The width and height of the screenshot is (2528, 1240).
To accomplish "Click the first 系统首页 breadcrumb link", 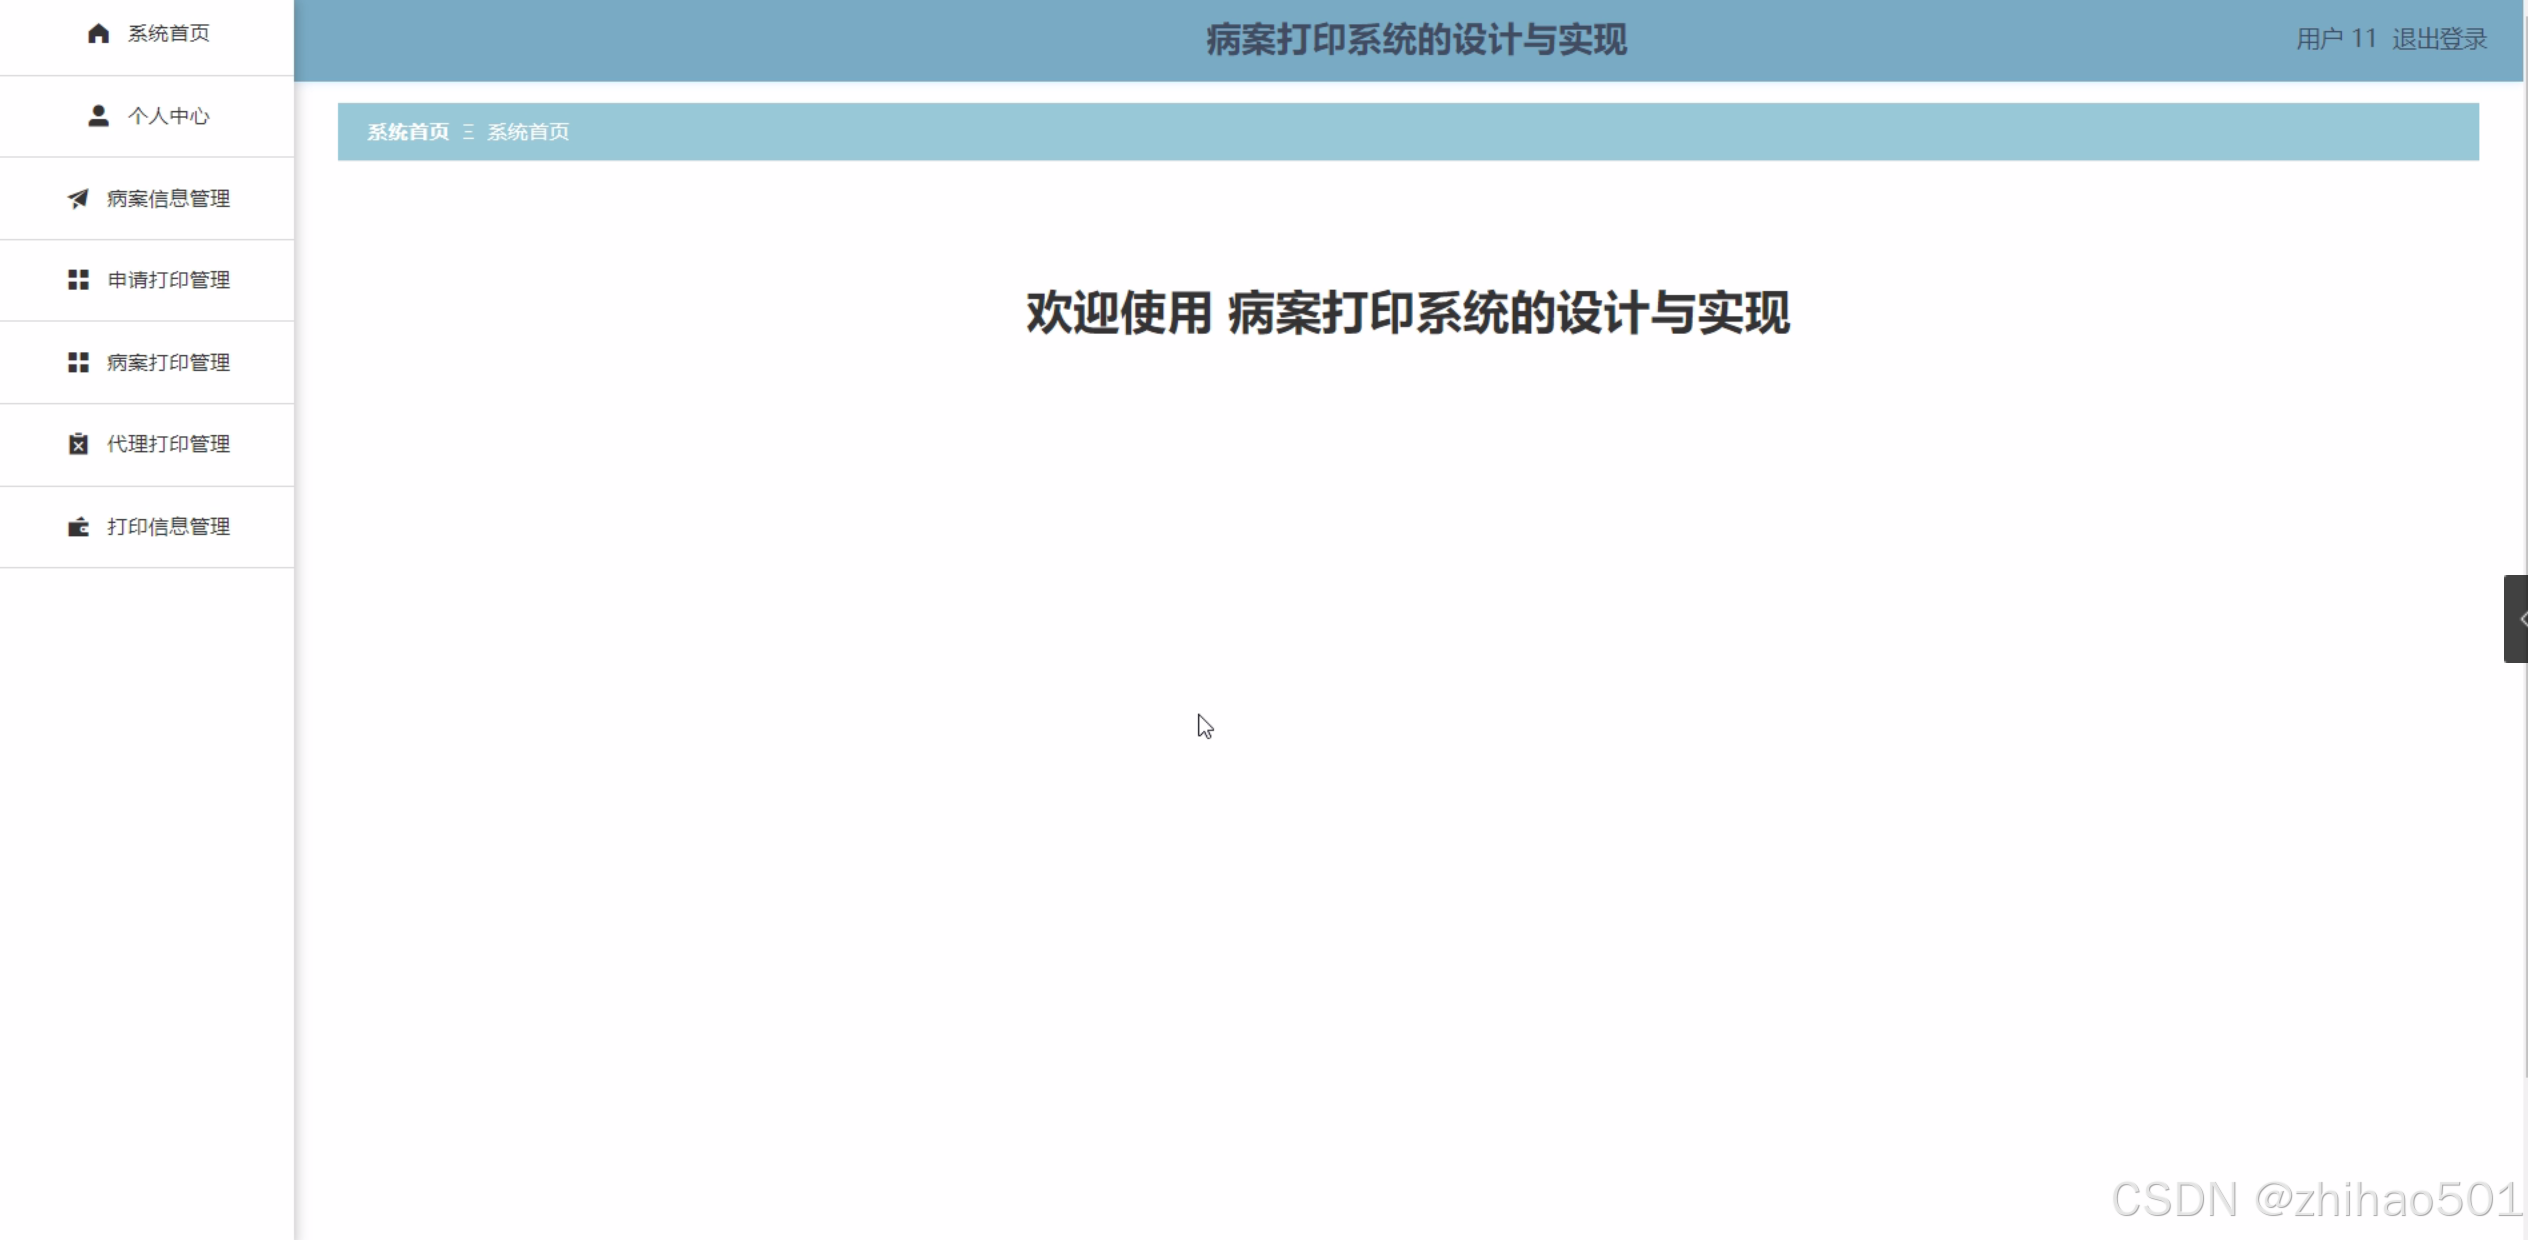I will tap(408, 132).
